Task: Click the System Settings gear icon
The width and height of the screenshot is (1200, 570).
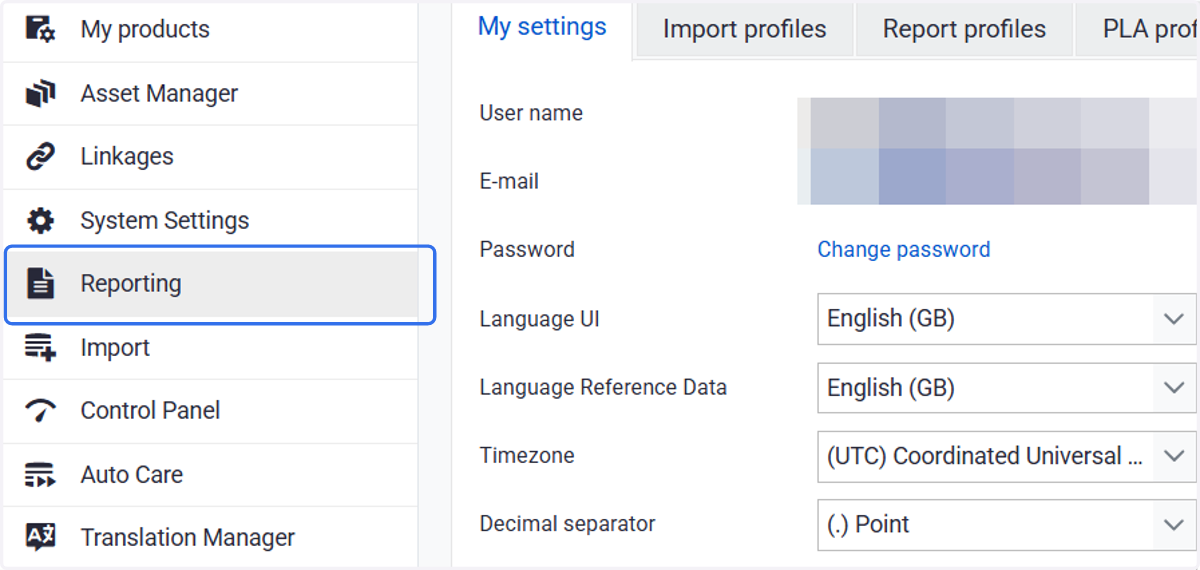Action: pyautogui.click(x=40, y=221)
